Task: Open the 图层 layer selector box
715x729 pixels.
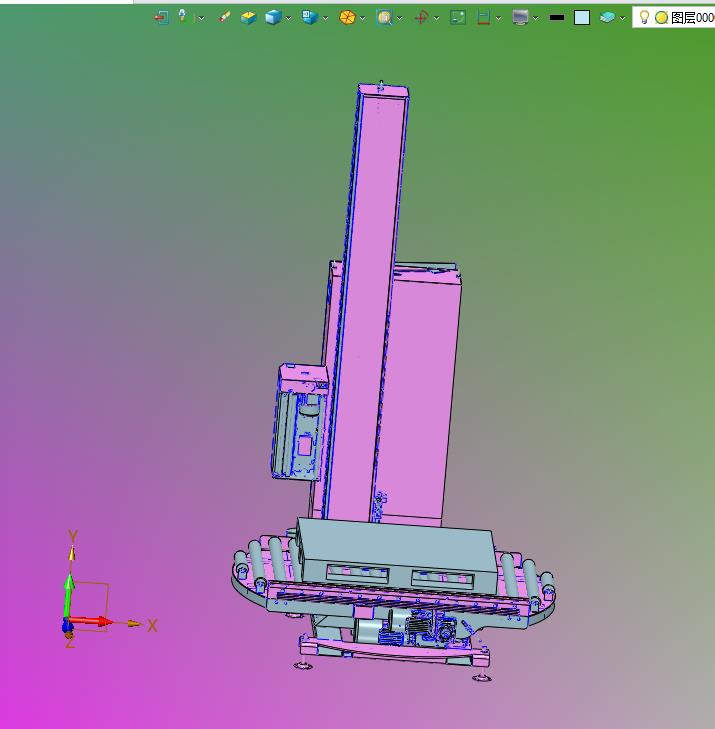Action: 674,18
